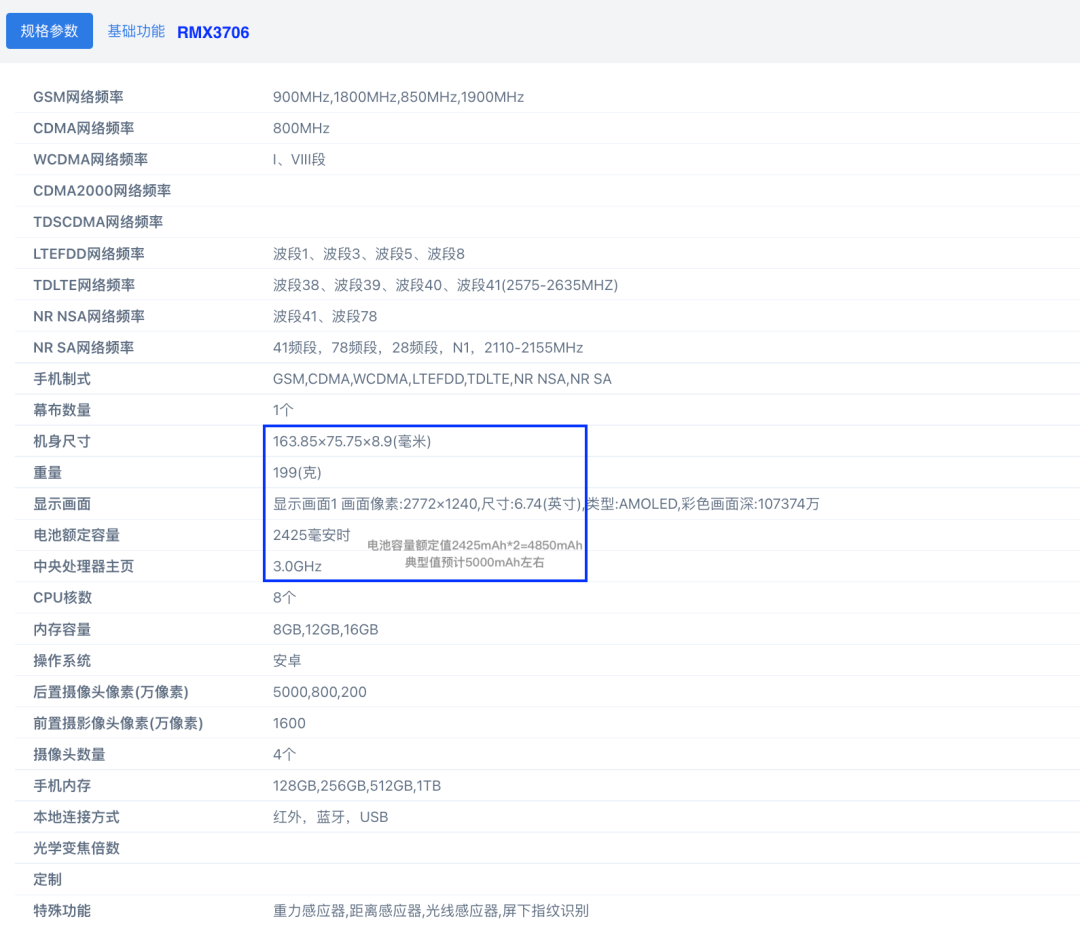Click the GSM网络频率 row label
The height and width of the screenshot is (951, 1080).
(x=74, y=97)
